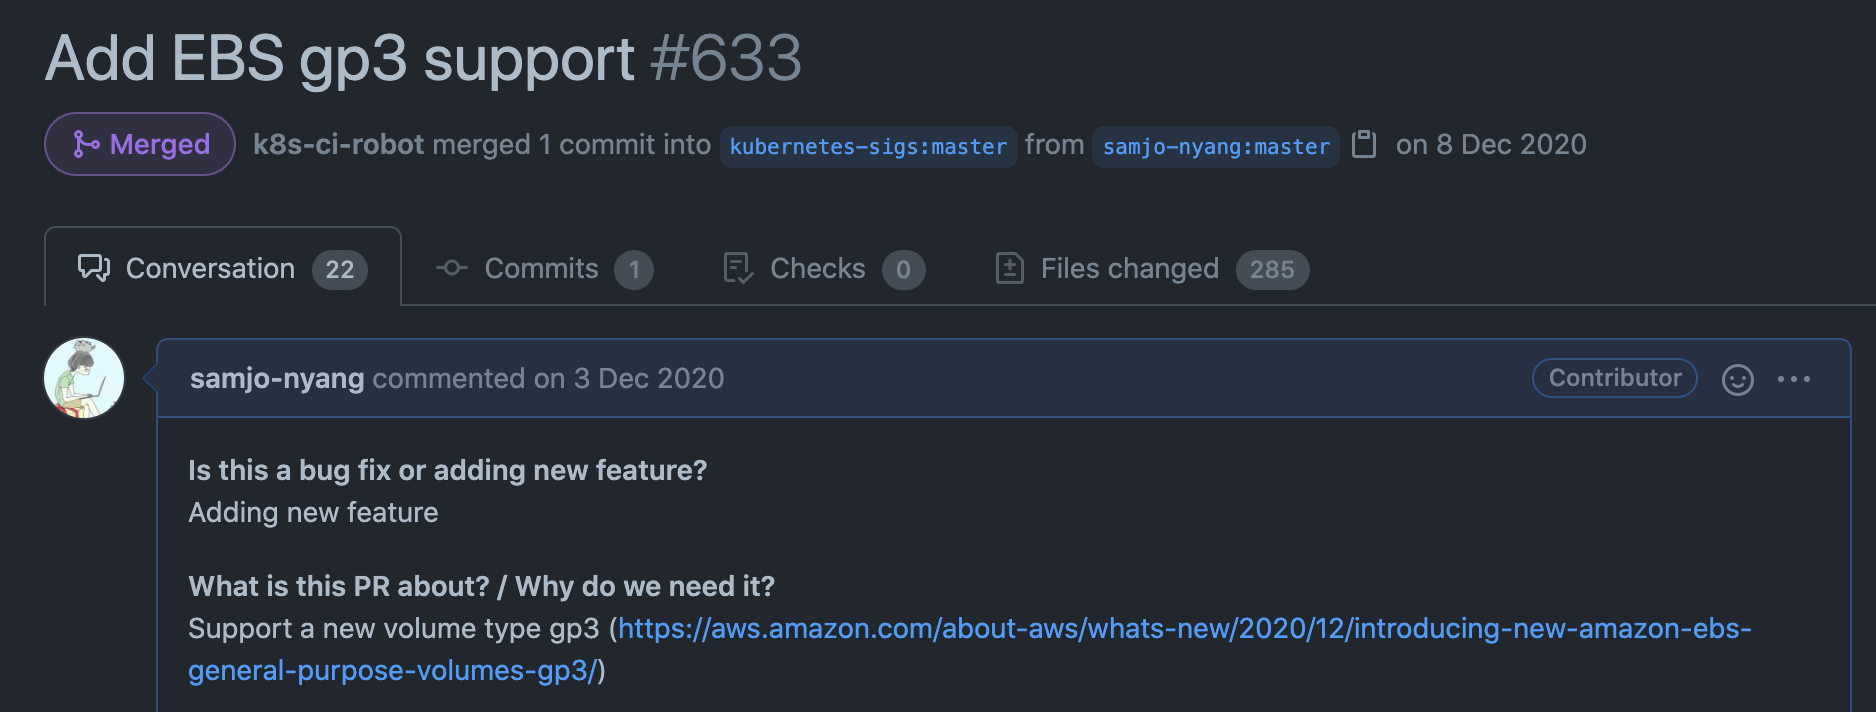This screenshot has height=712, width=1876.
Task: Click the samjo-nyang commenter username
Action: pos(276,378)
